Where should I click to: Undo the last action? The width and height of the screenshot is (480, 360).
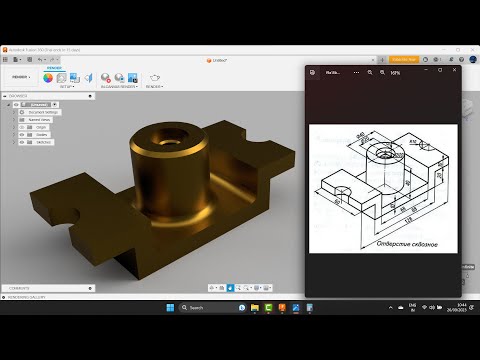click(x=41, y=60)
